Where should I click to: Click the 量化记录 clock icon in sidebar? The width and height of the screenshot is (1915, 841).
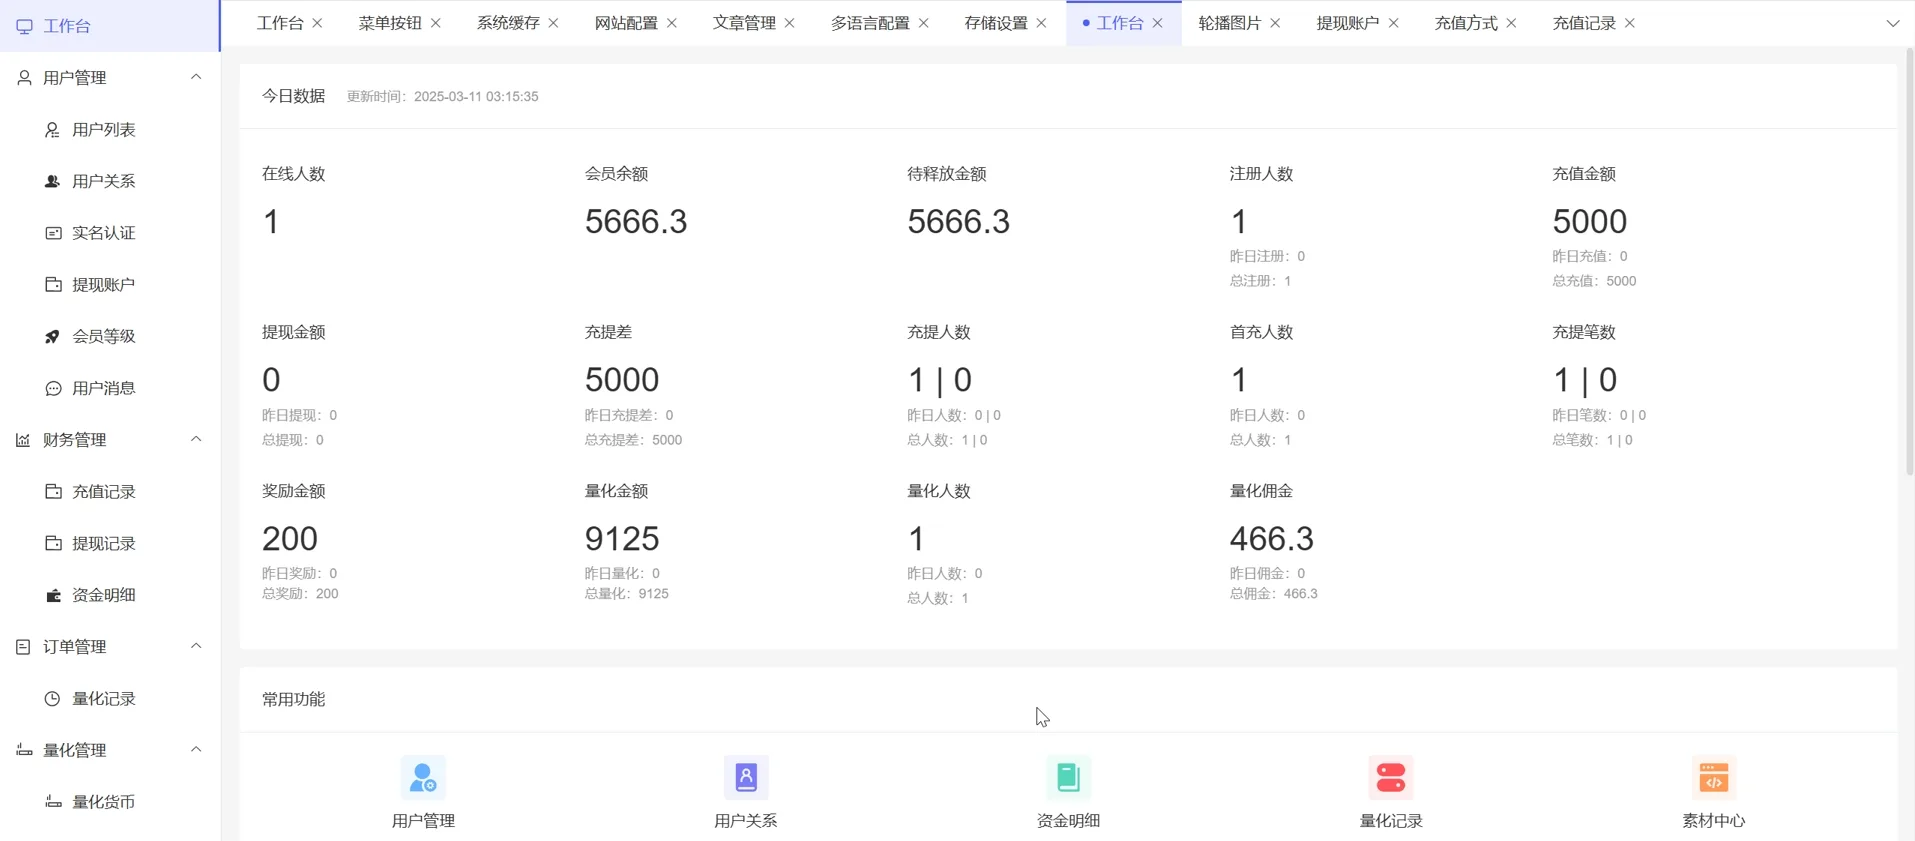coord(53,699)
